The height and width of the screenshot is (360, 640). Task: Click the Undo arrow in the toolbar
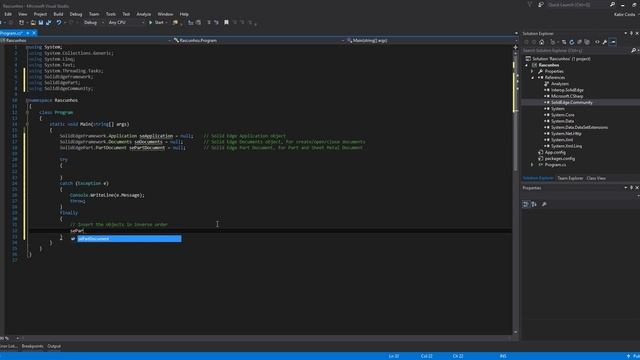[x=59, y=22]
